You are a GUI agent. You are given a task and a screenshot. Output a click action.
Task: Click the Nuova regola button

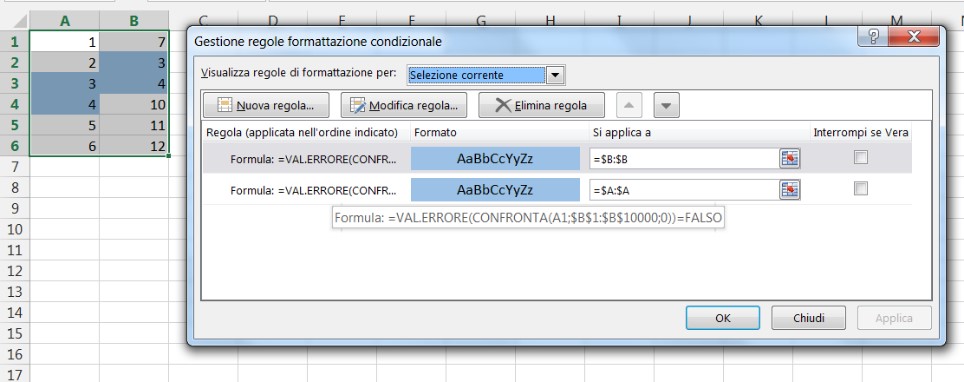(266, 105)
